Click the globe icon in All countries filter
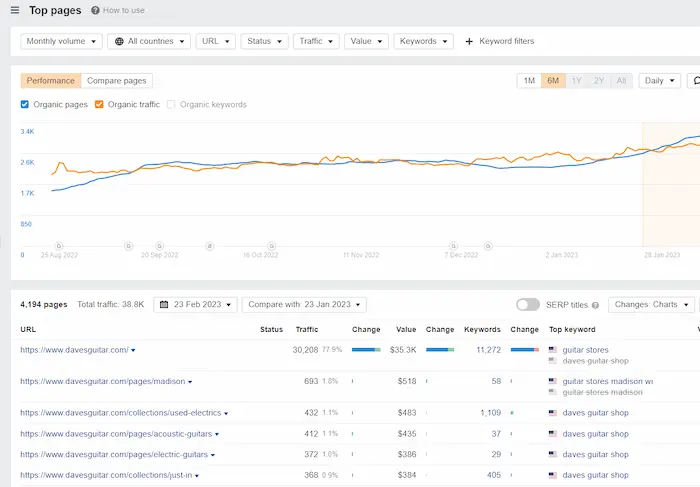 tap(120, 42)
